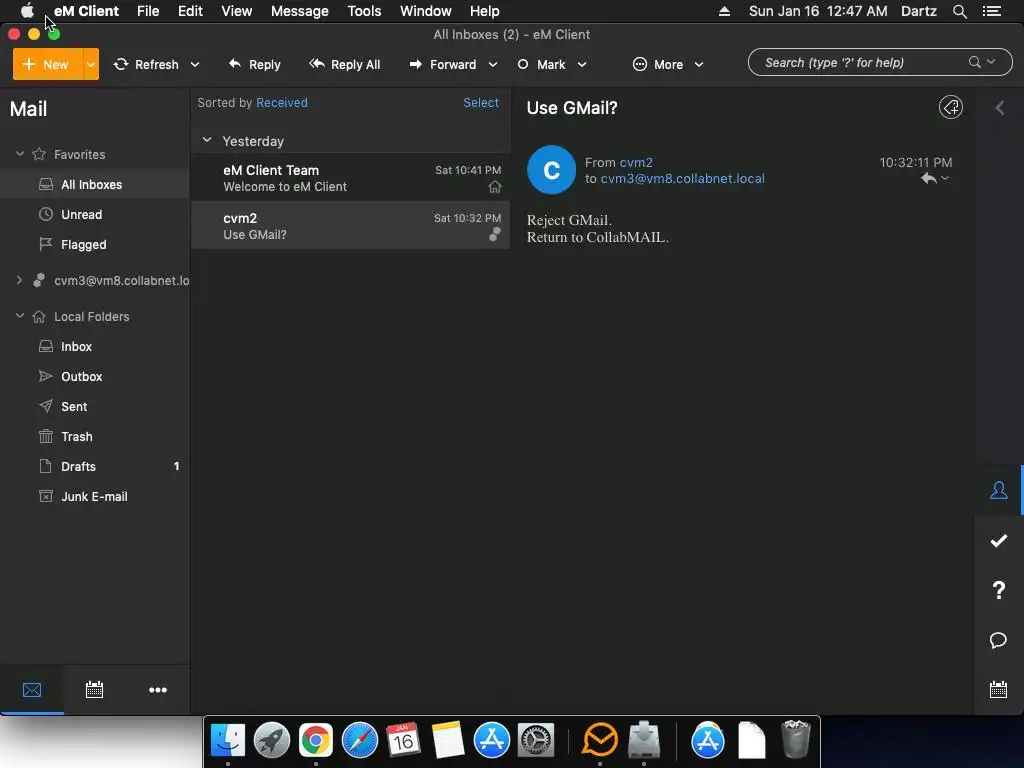Open the Chat bubble sidebar icon
This screenshot has width=1024, height=768.
[999, 640]
